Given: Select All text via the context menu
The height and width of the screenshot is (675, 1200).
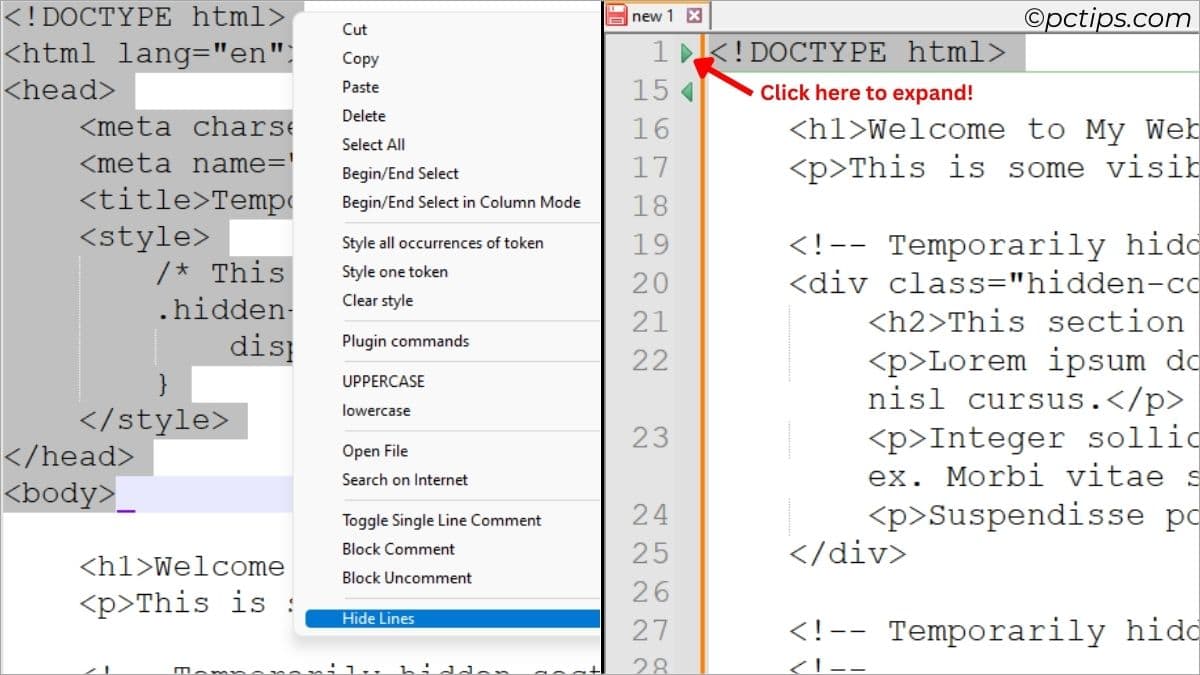Looking at the screenshot, I should tap(373, 144).
